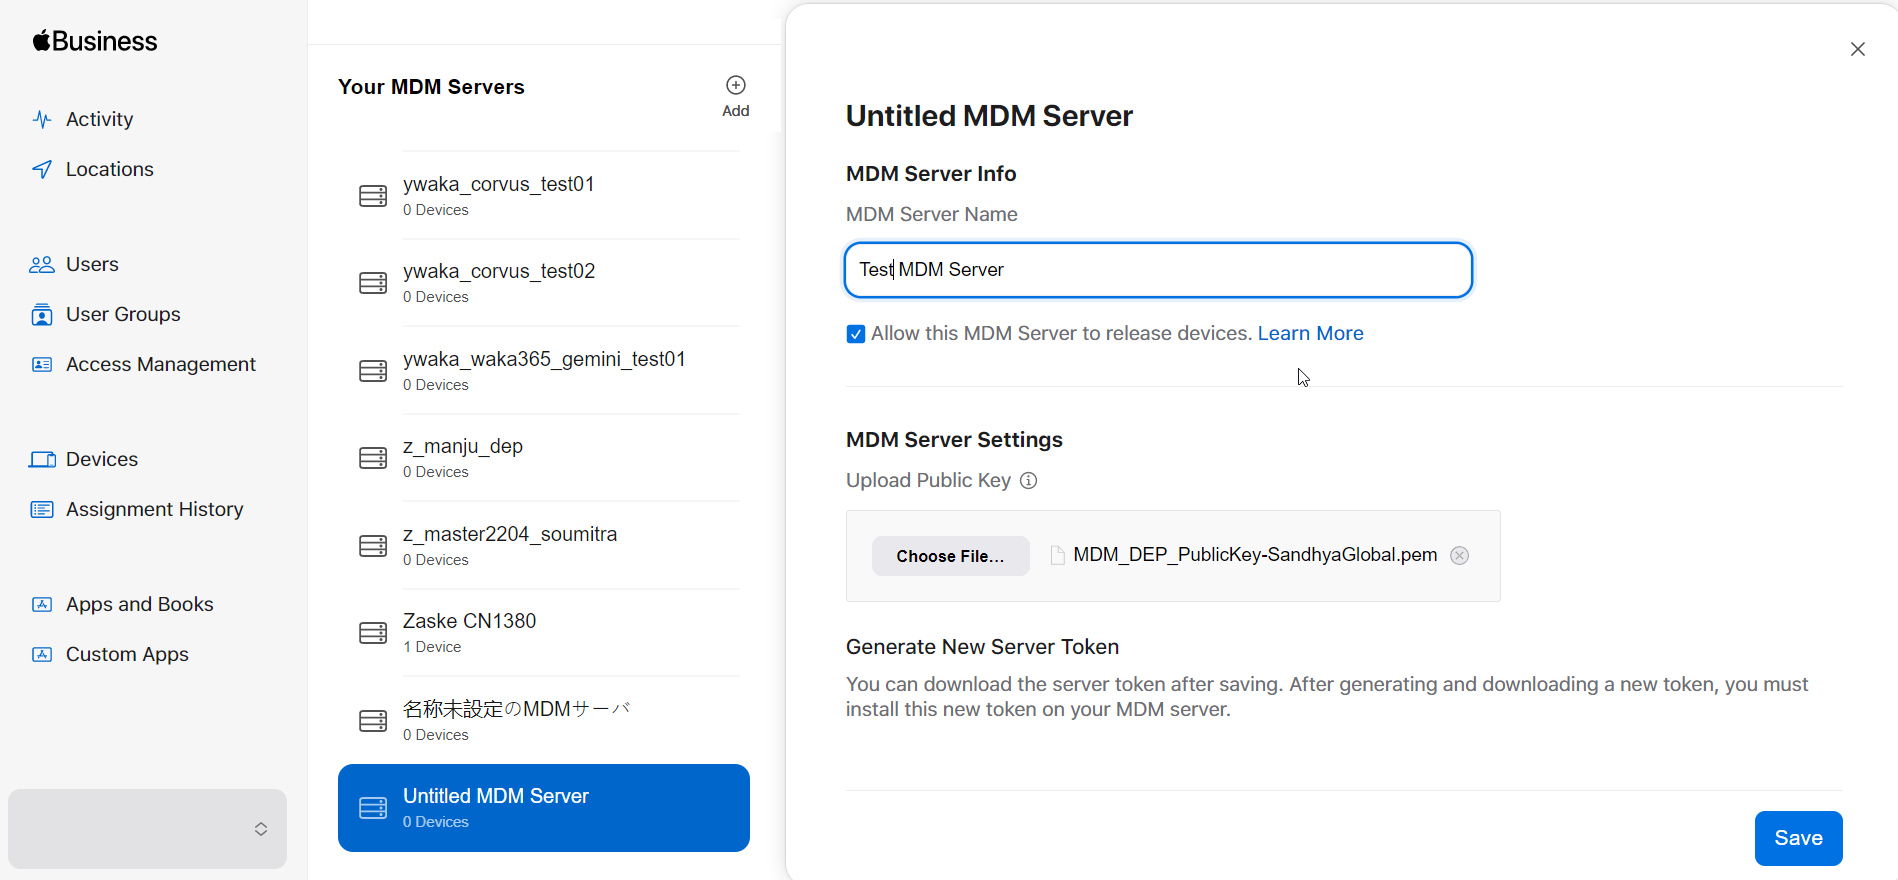1898x880 pixels.
Task: Select 名称未設定のMDMサーバ server name
Action: pos(517,709)
